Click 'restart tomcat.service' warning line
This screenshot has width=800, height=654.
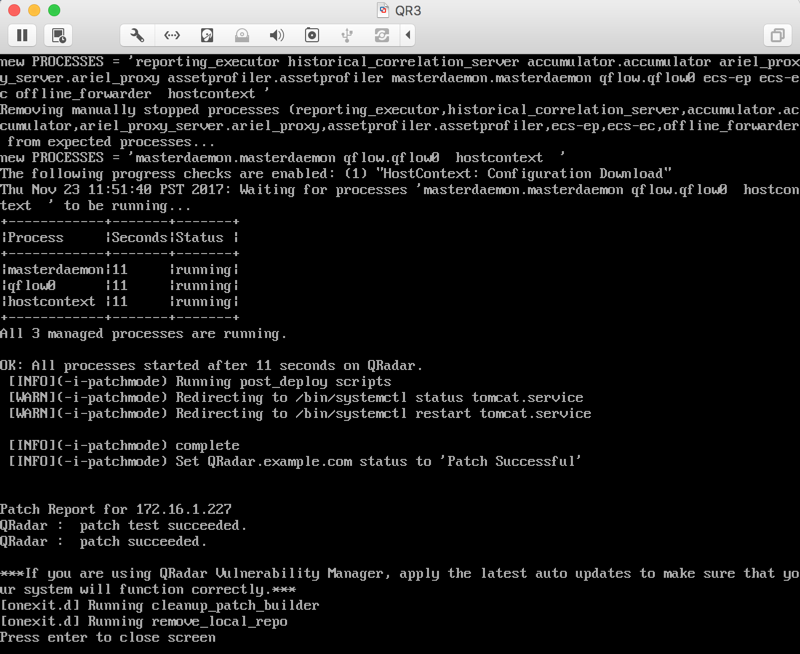[x=299, y=414]
